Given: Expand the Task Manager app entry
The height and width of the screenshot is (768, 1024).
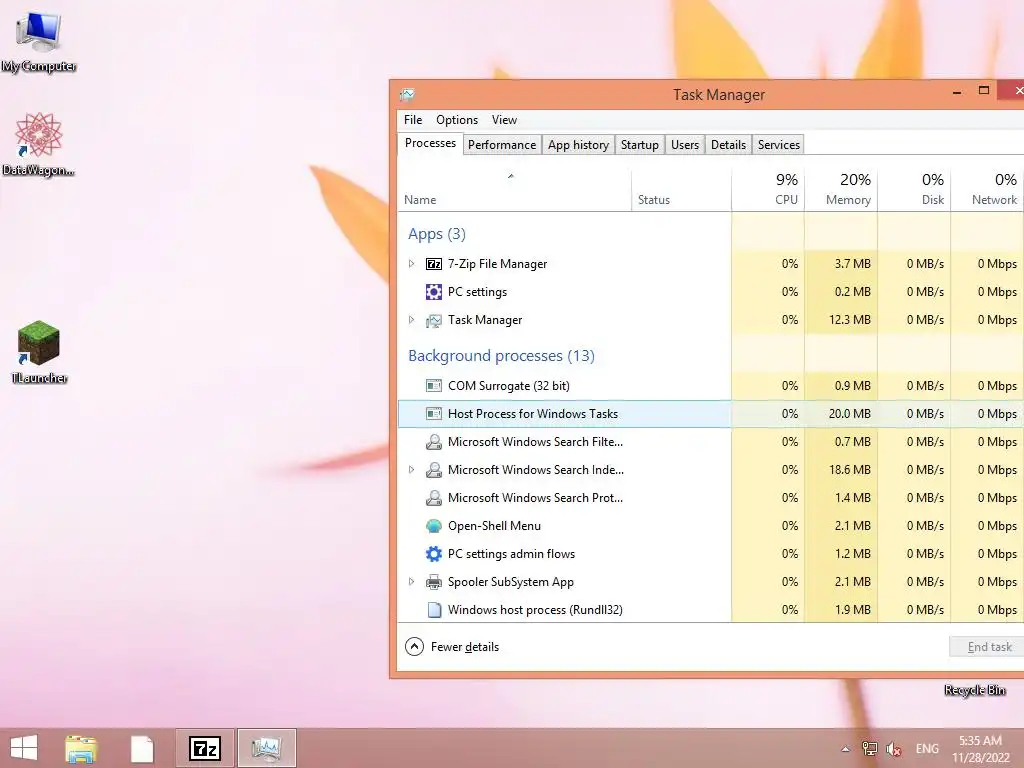Looking at the screenshot, I should (411, 320).
